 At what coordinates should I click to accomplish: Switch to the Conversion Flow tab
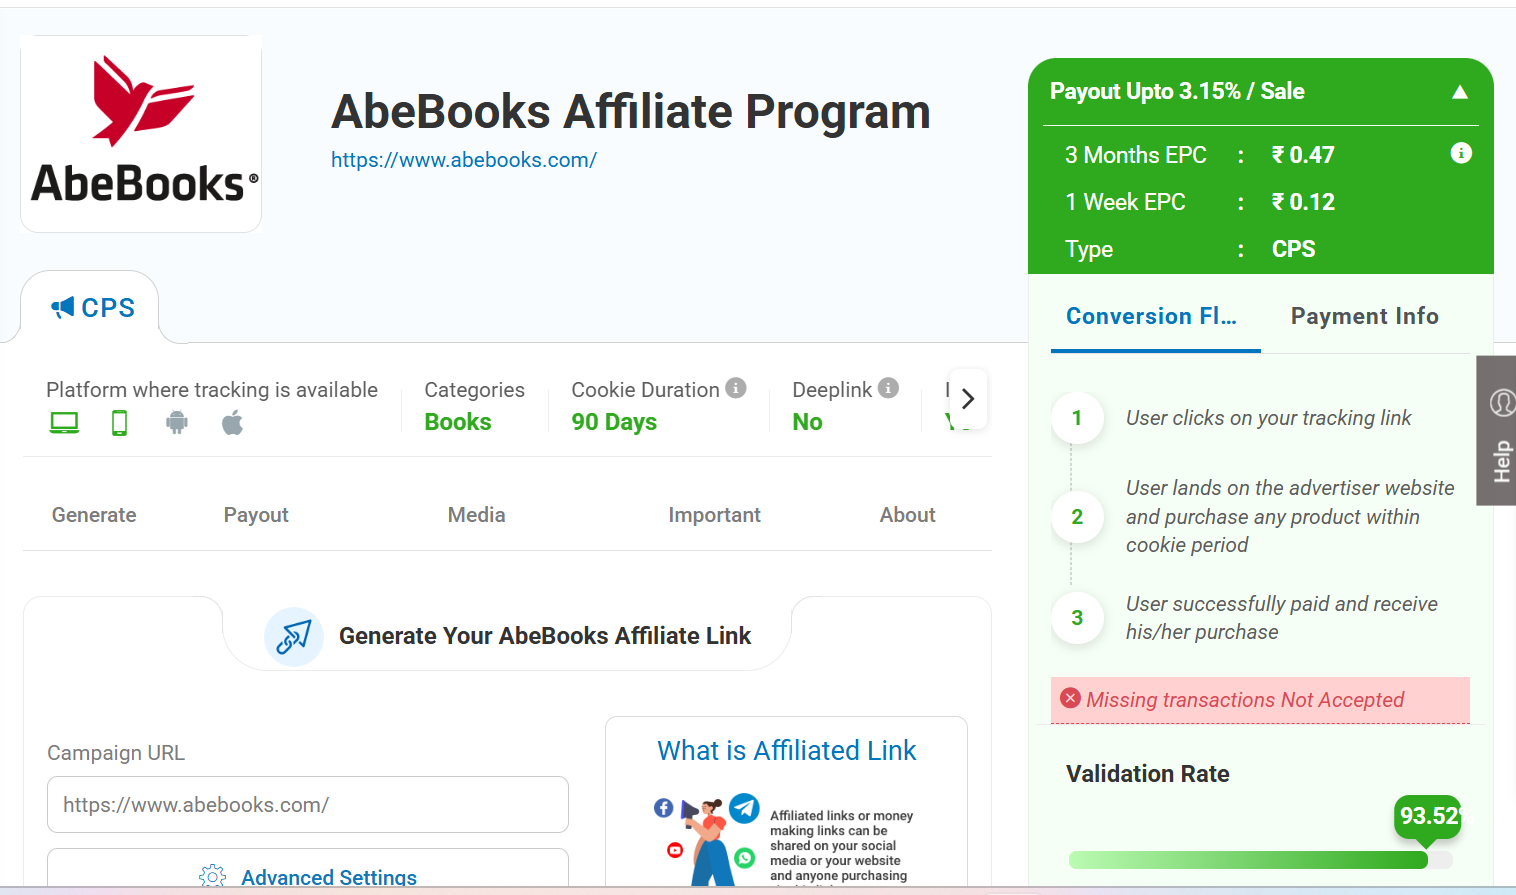[1152, 316]
